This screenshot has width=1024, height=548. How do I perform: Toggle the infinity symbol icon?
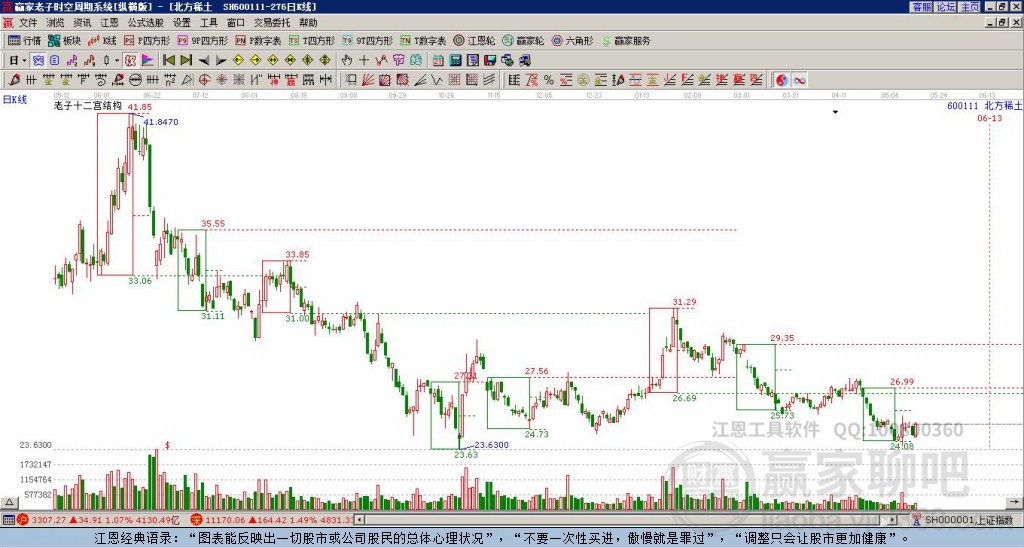point(799,80)
